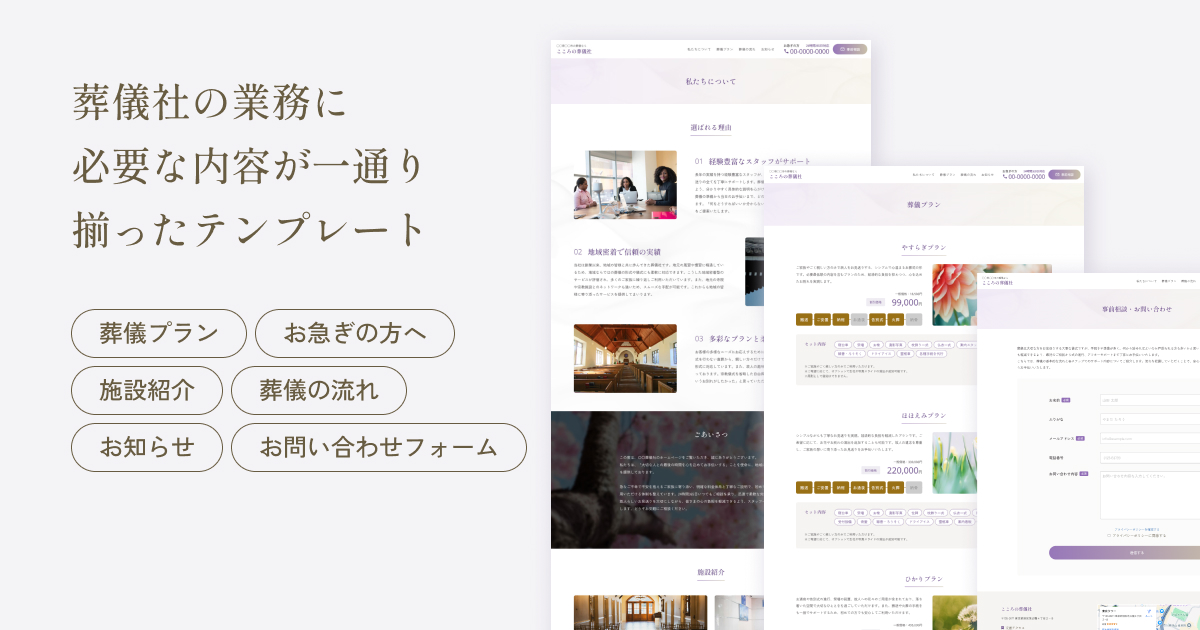Click the 施設紹介 pill label
1200x630 pixels.
point(147,390)
